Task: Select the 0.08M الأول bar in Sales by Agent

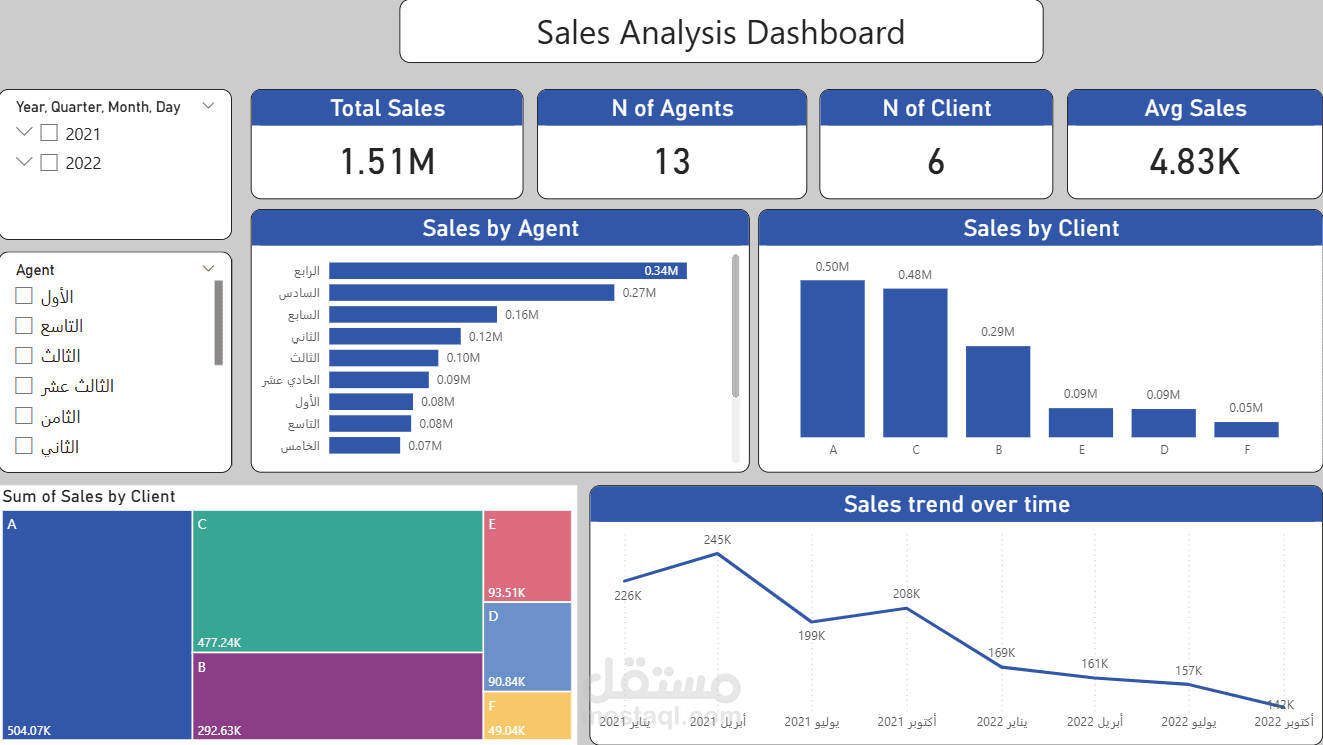Action: (x=371, y=401)
